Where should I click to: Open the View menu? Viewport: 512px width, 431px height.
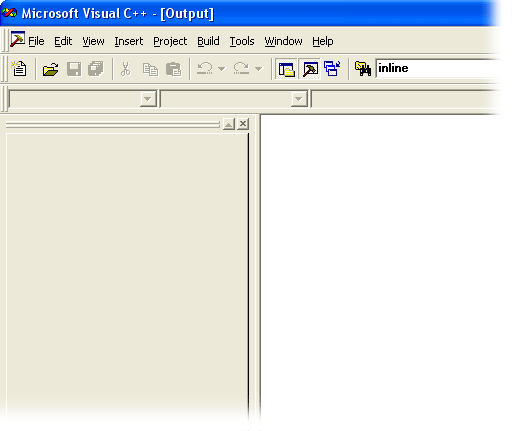(93, 41)
